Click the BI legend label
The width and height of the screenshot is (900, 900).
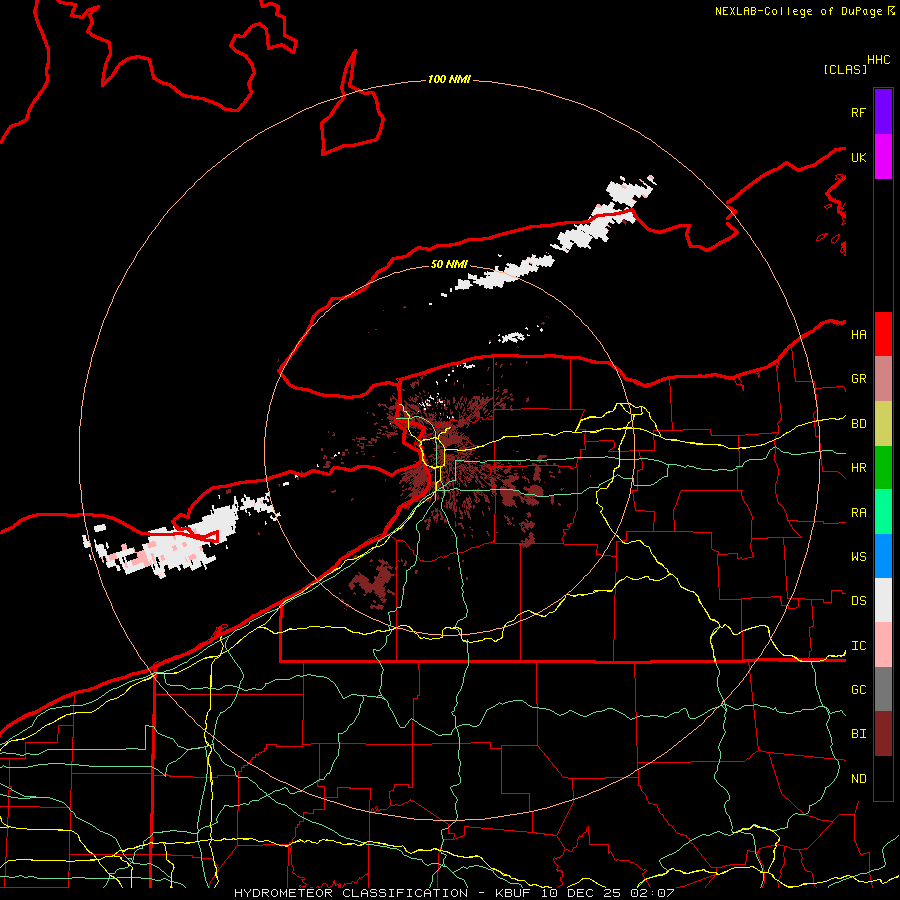point(859,734)
